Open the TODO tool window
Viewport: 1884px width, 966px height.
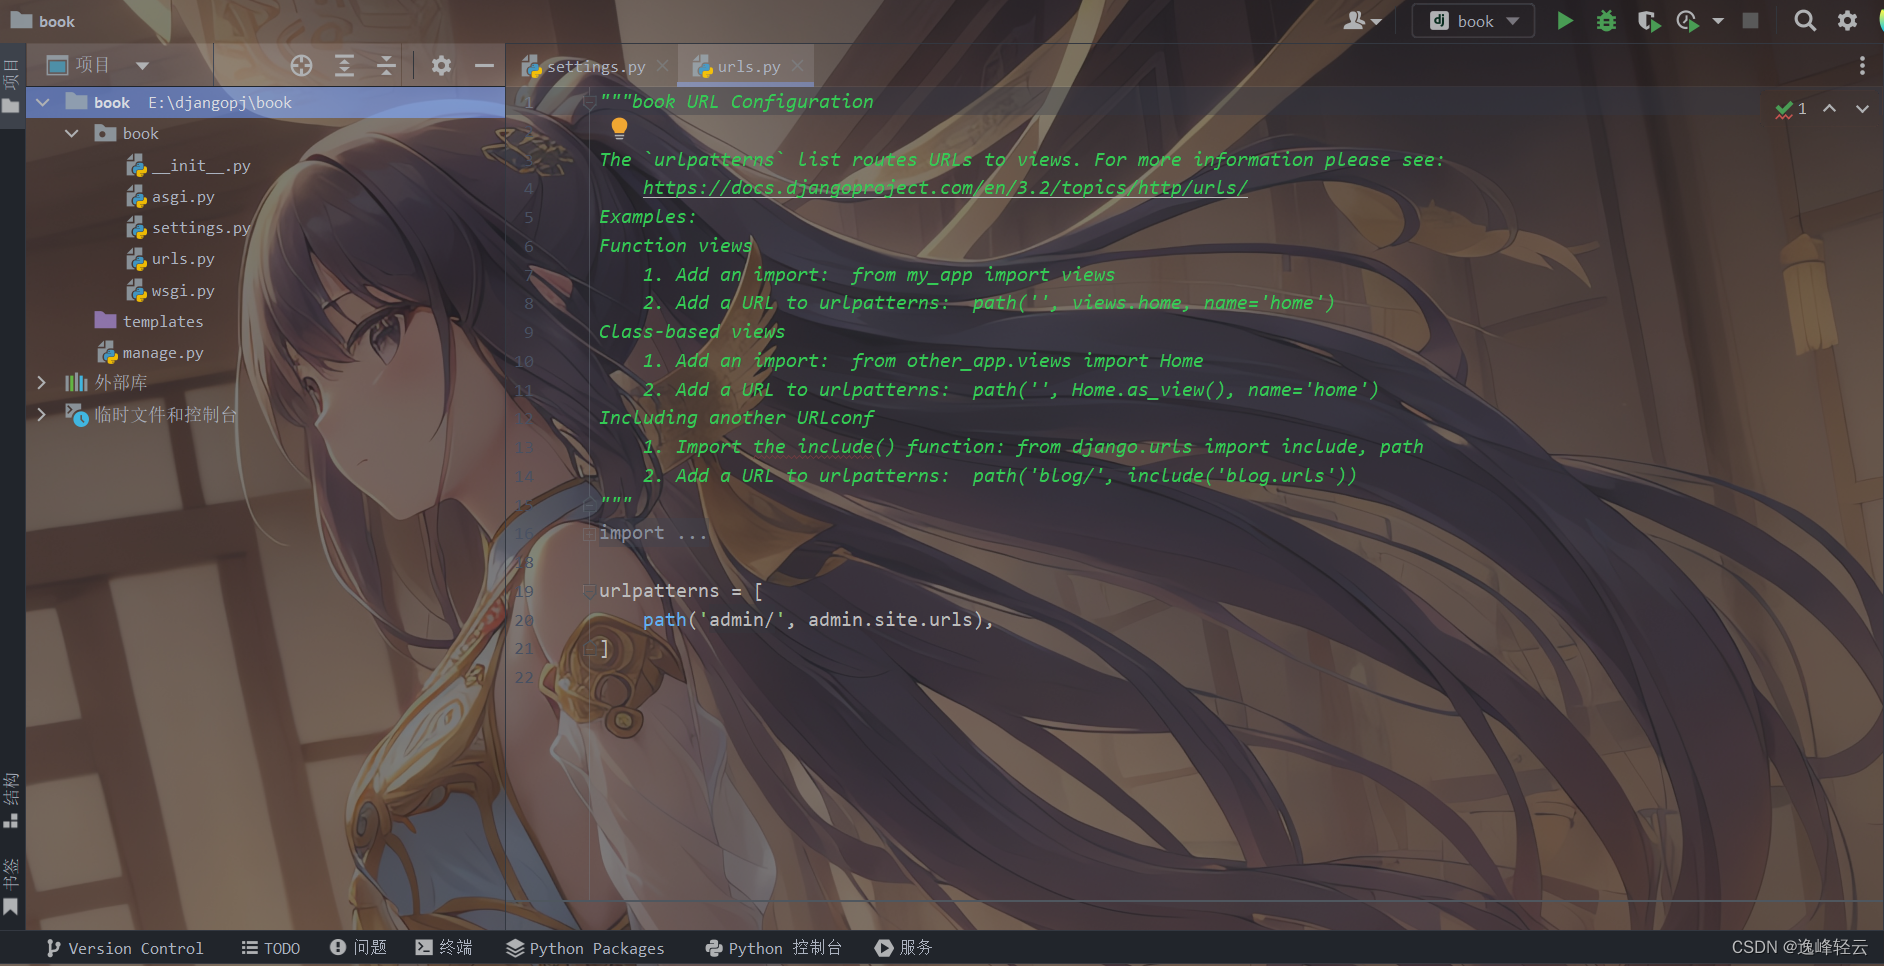click(271, 948)
